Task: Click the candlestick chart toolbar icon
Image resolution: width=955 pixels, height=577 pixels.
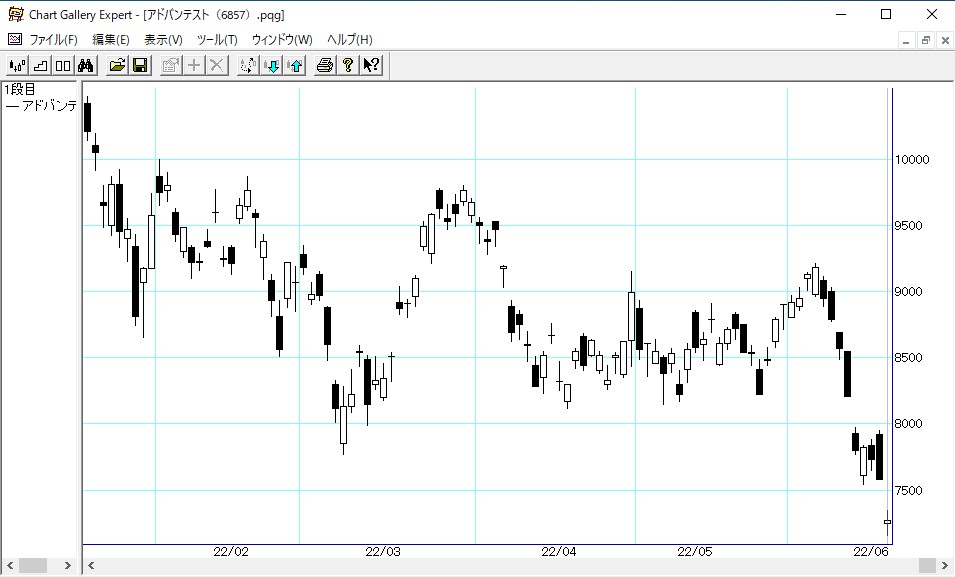Action: [x=17, y=66]
